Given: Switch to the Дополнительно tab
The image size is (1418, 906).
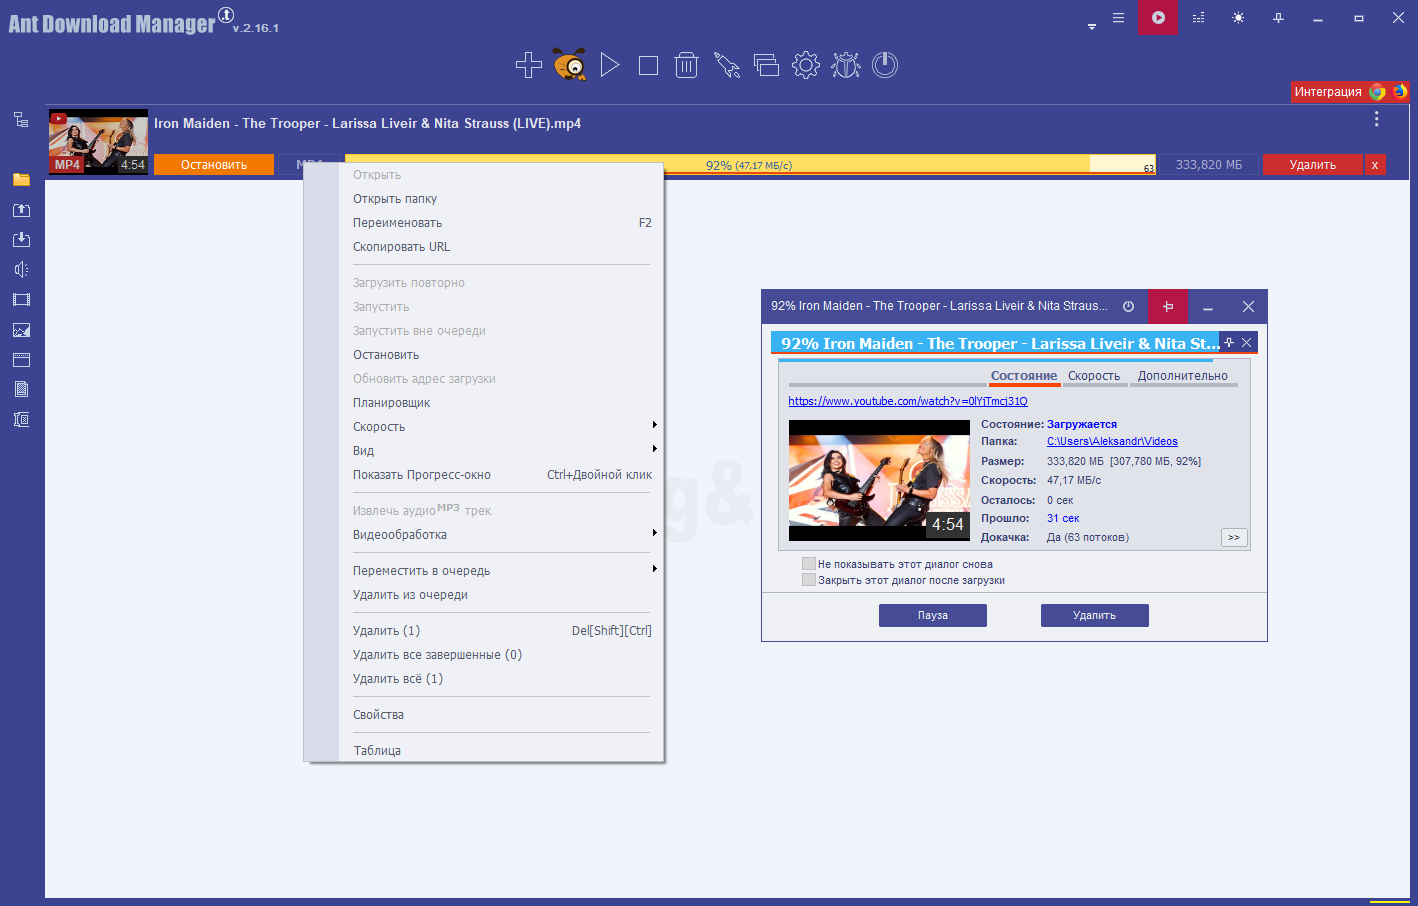Looking at the screenshot, I should click(x=1183, y=376).
